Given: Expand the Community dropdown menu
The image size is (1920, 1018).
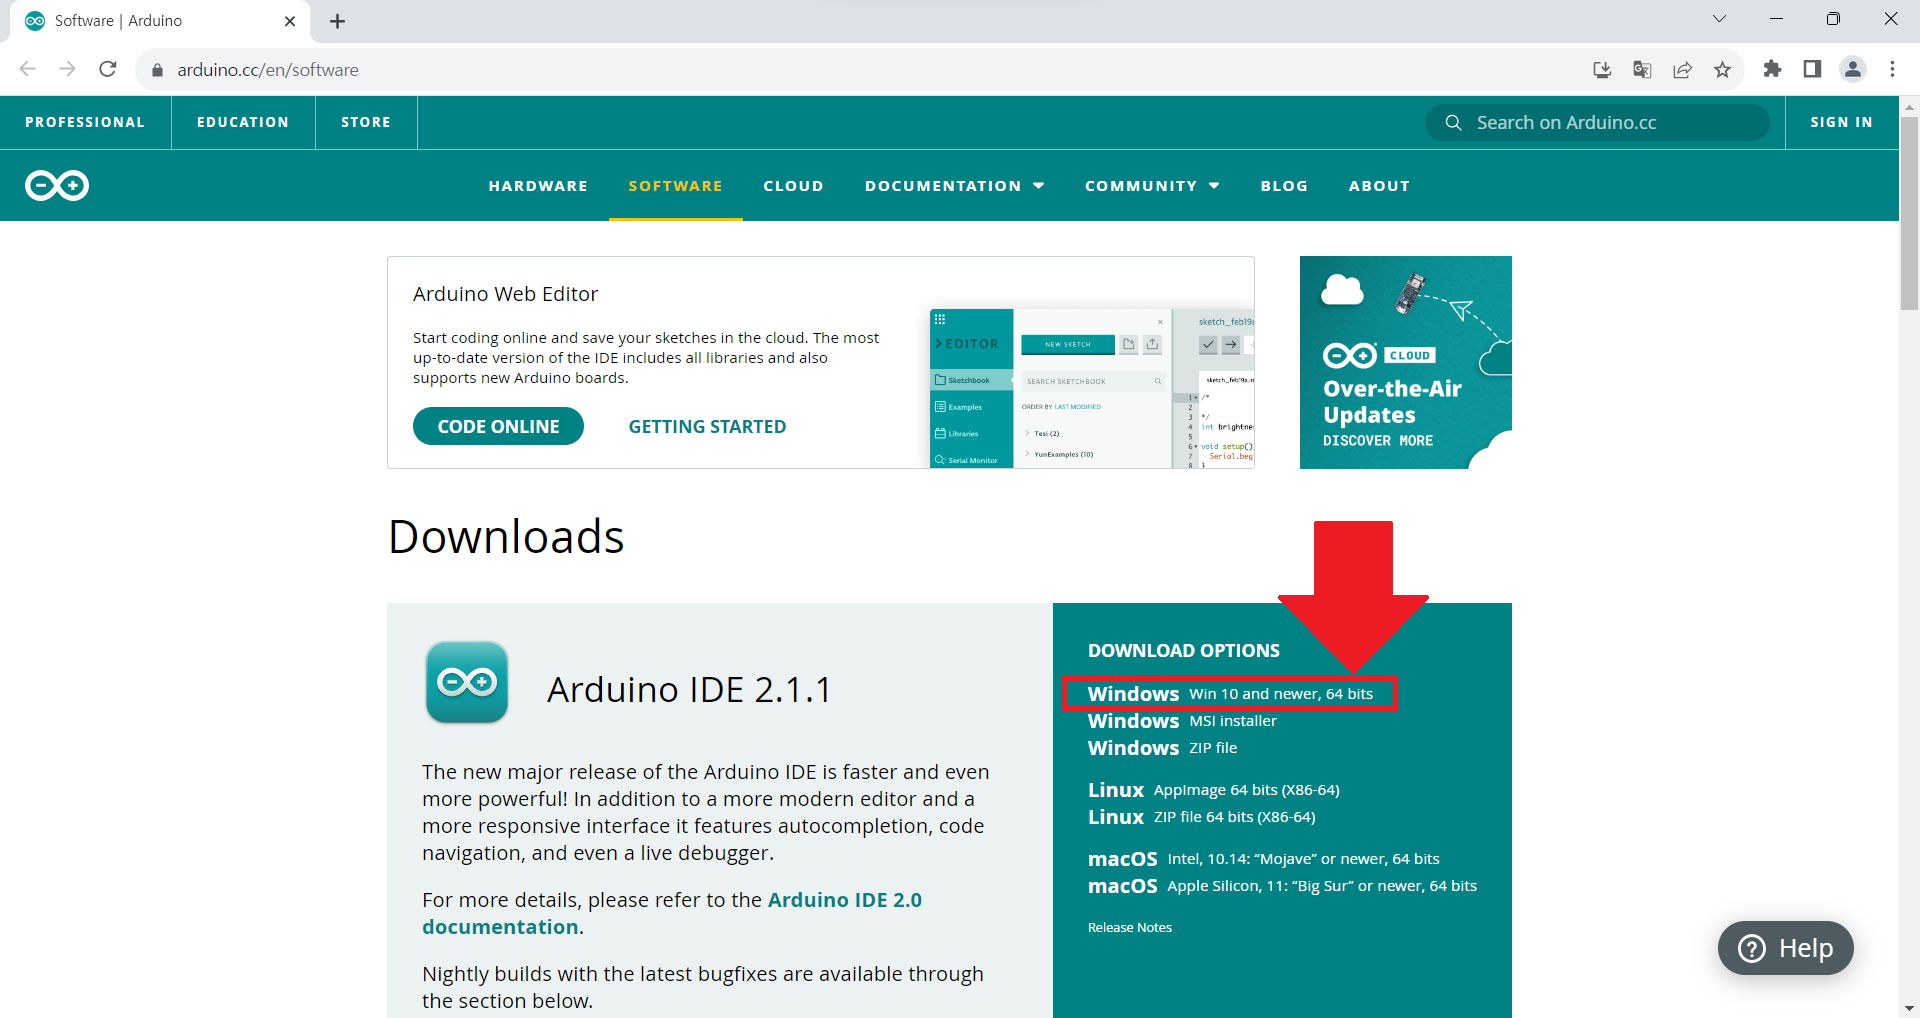Looking at the screenshot, I should coord(1153,186).
